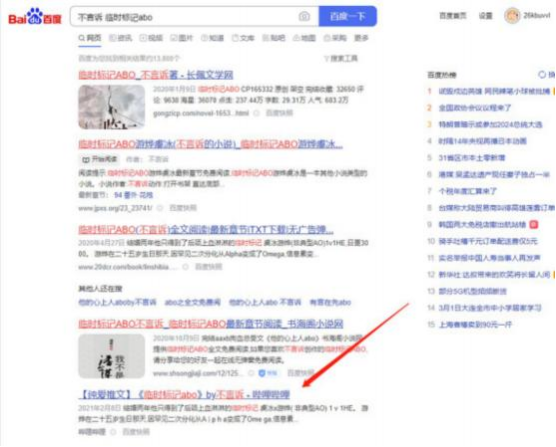Open the 搜索工具 filter
The height and width of the screenshot is (447, 556).
[341, 58]
